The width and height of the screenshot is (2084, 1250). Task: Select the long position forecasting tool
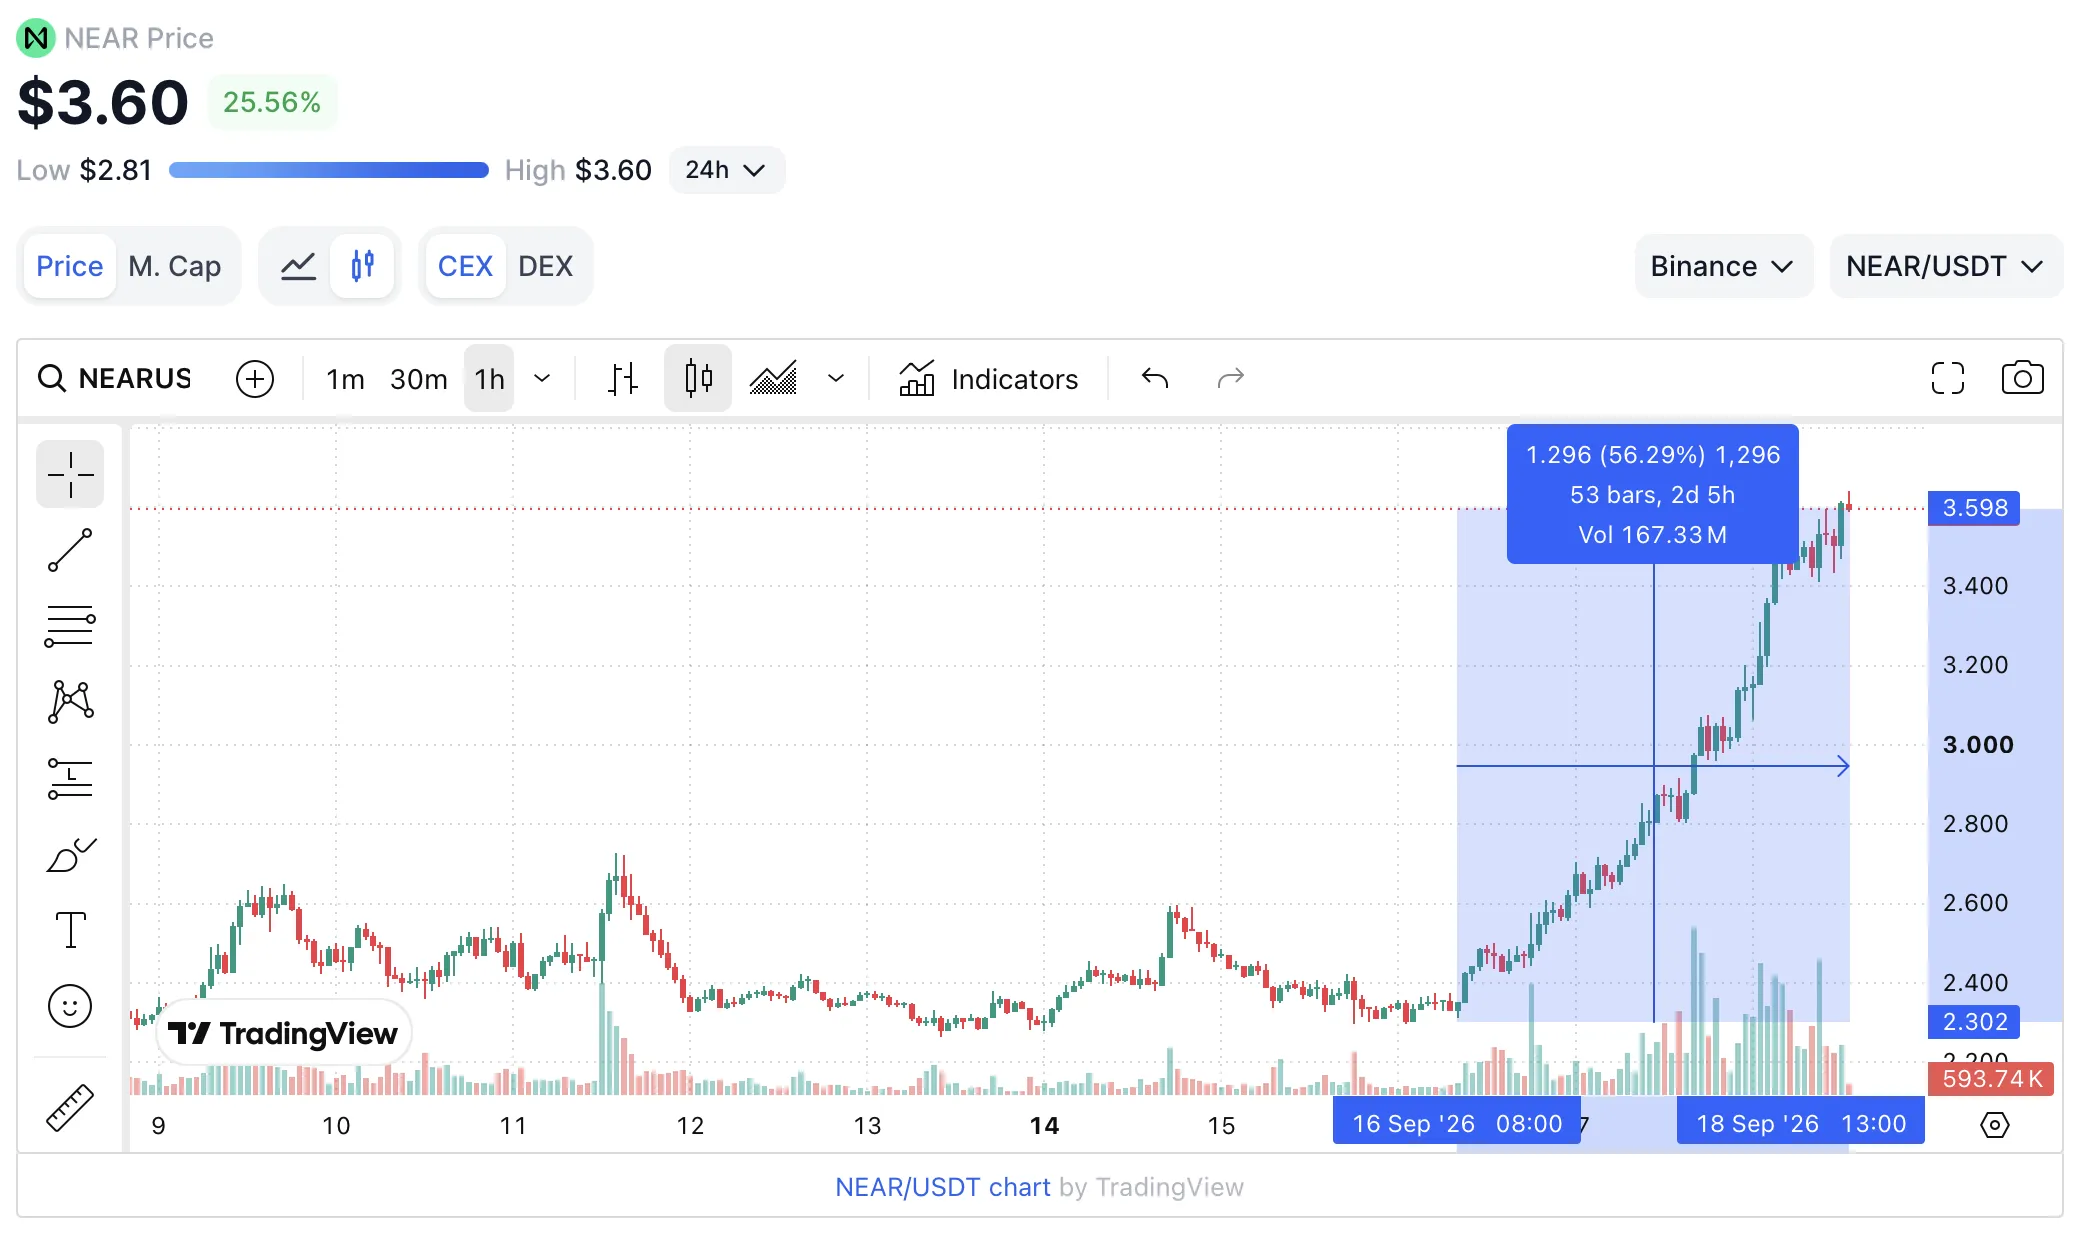[70, 778]
